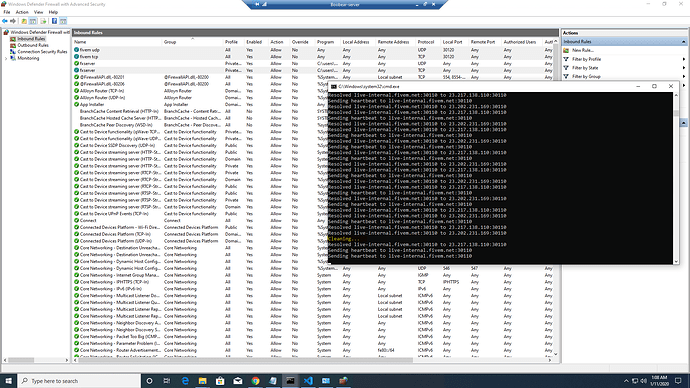The image size is (690, 388).
Task: Open the Filter by State submenu arrow
Action: point(684,68)
